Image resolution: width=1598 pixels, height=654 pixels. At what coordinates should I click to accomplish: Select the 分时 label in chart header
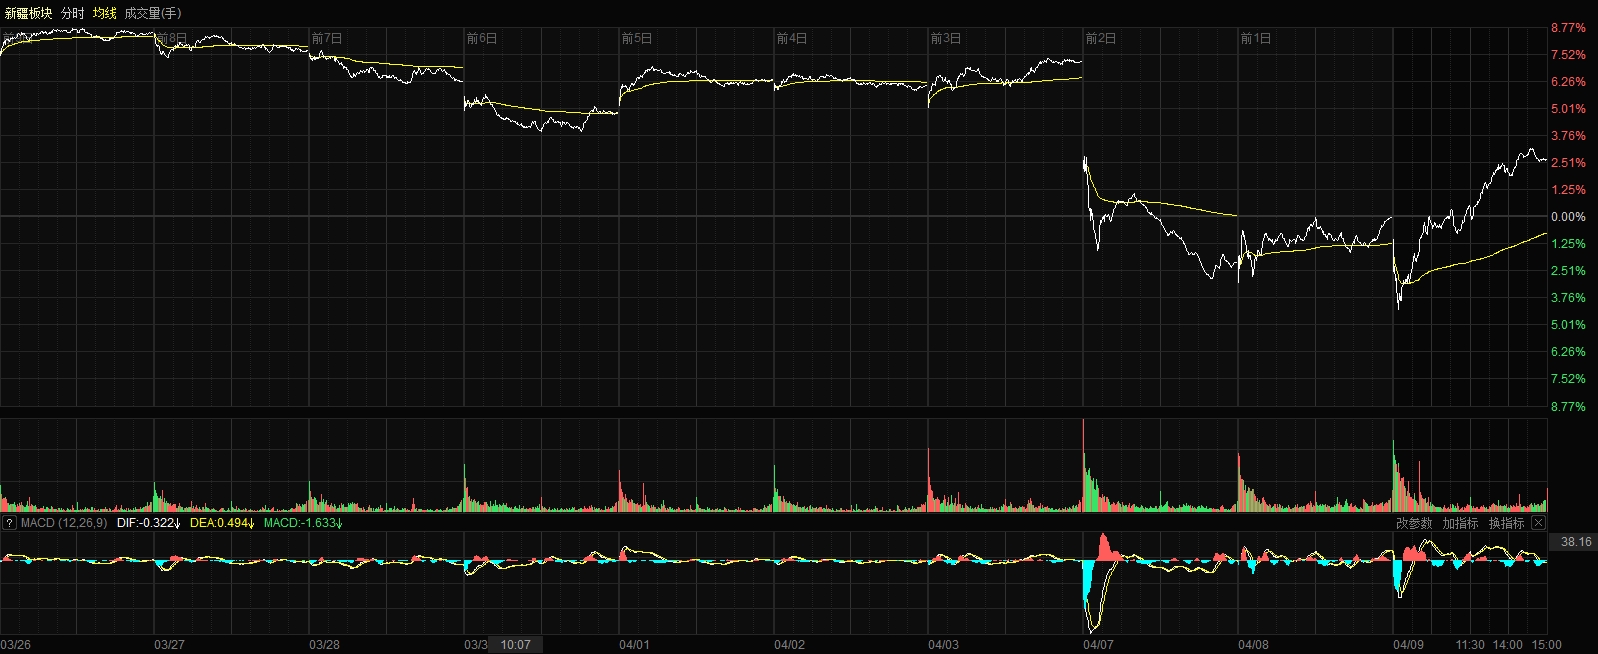tap(72, 13)
